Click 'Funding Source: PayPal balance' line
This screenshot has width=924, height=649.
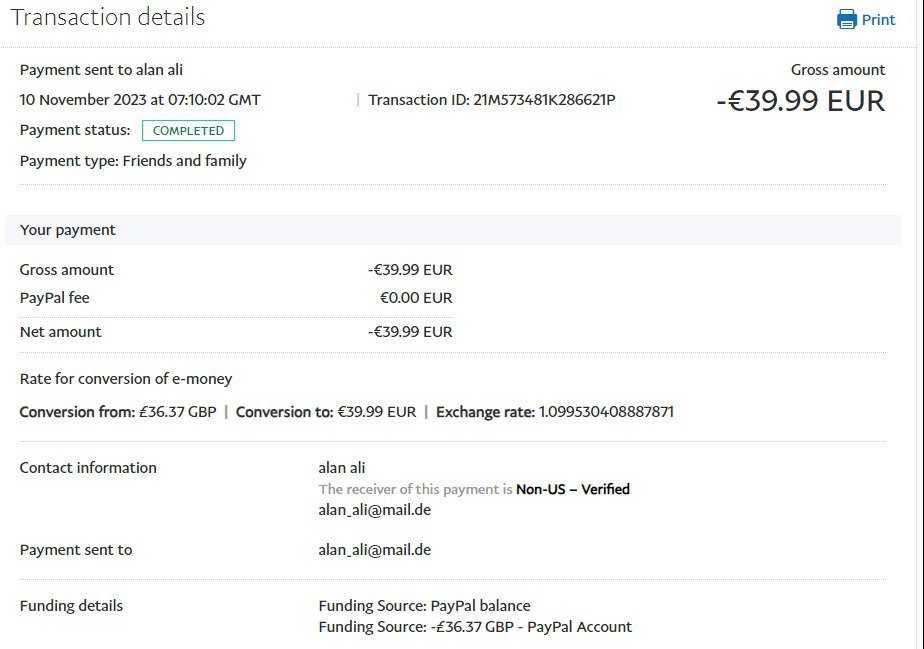[x=424, y=606]
